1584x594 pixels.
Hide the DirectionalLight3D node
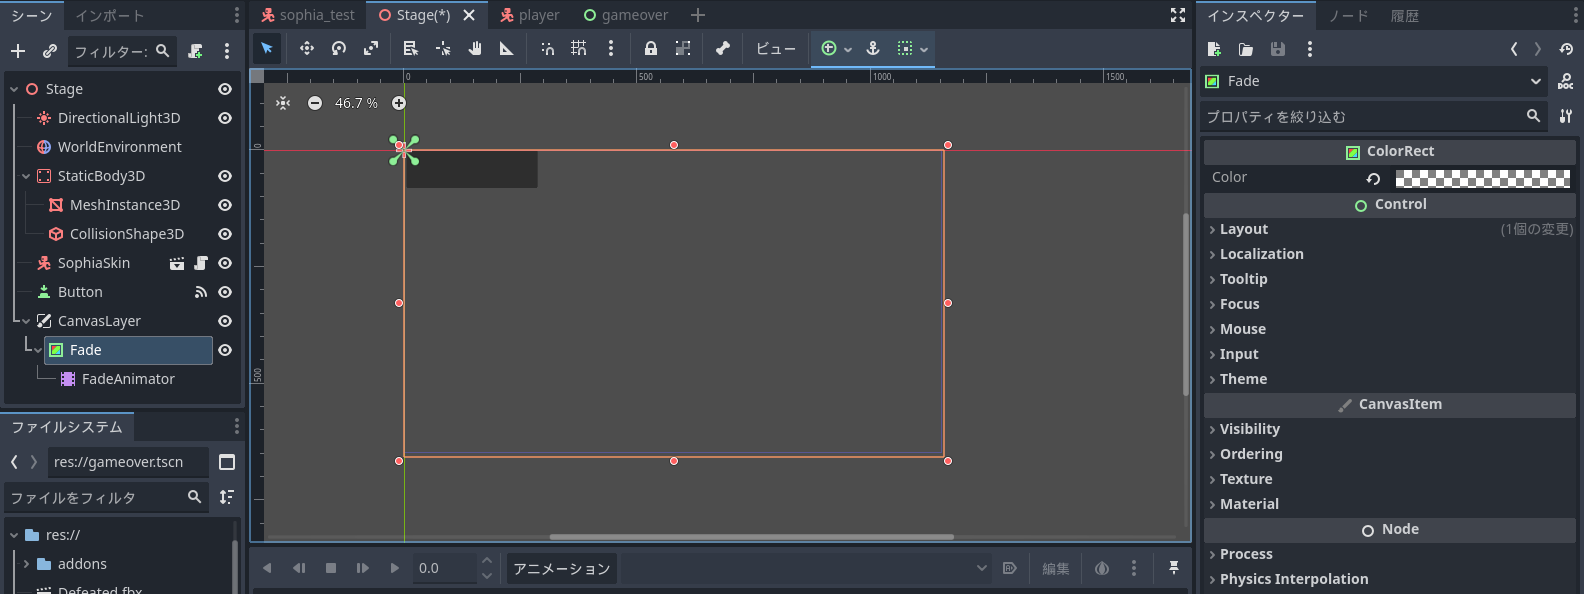point(225,118)
